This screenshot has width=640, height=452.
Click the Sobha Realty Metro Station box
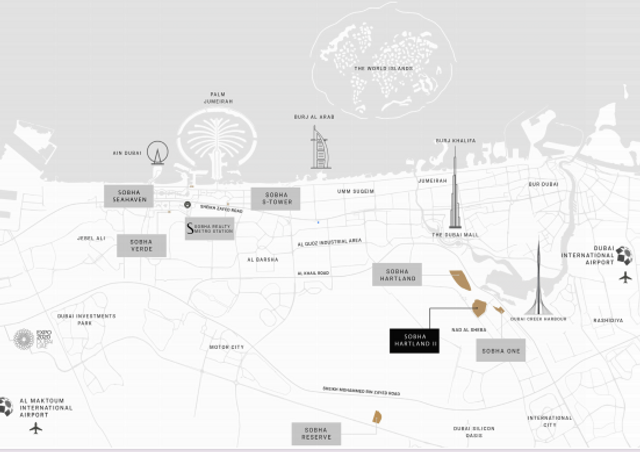[210, 228]
